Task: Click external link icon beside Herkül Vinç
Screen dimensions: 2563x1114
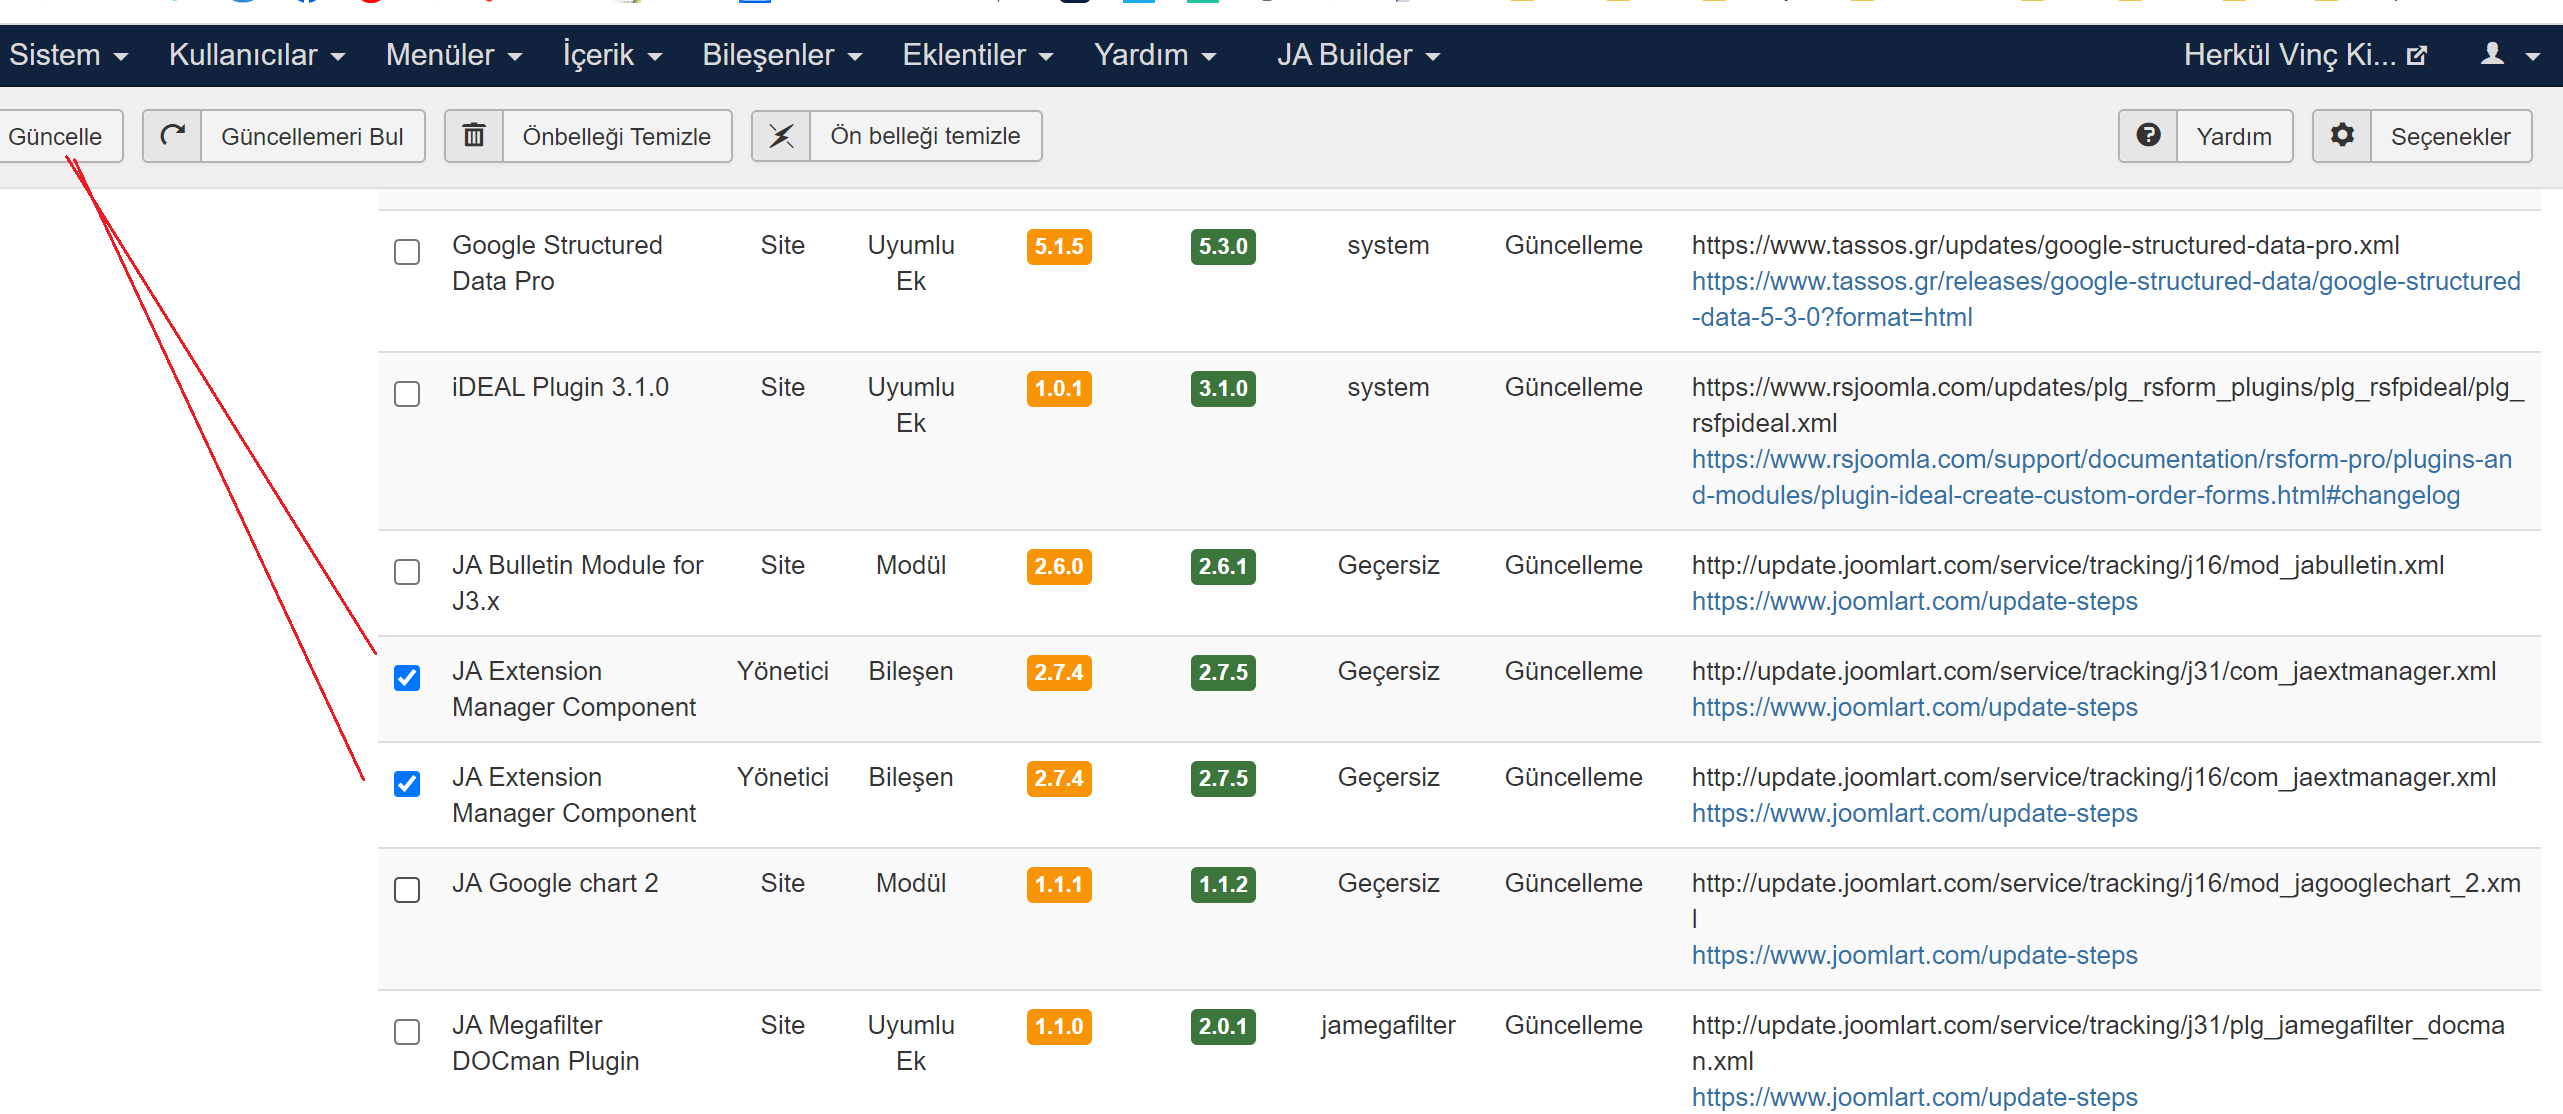Action: [2416, 56]
